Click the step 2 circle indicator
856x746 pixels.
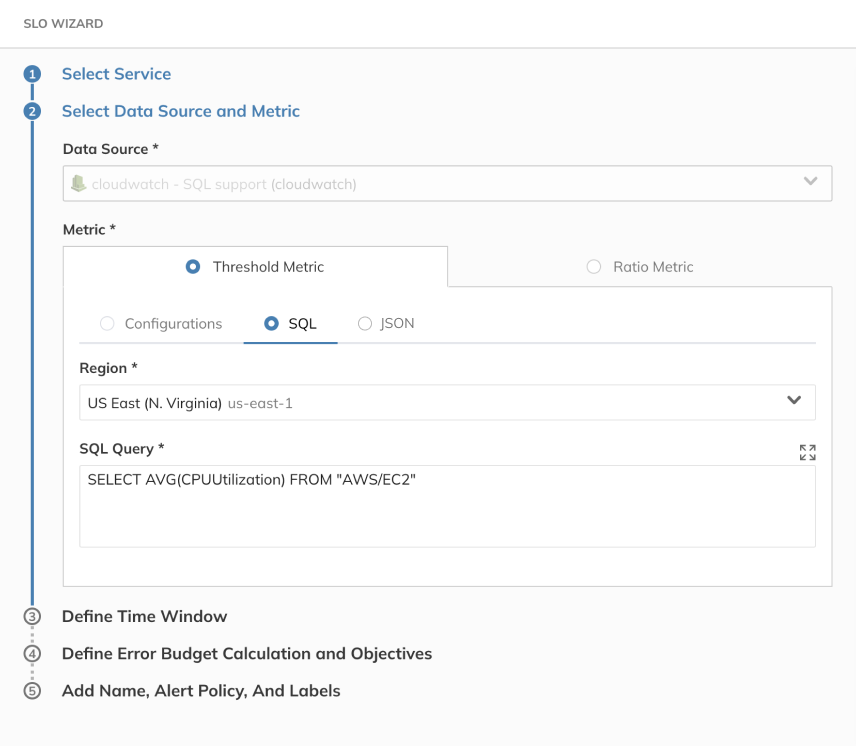[x=33, y=111]
